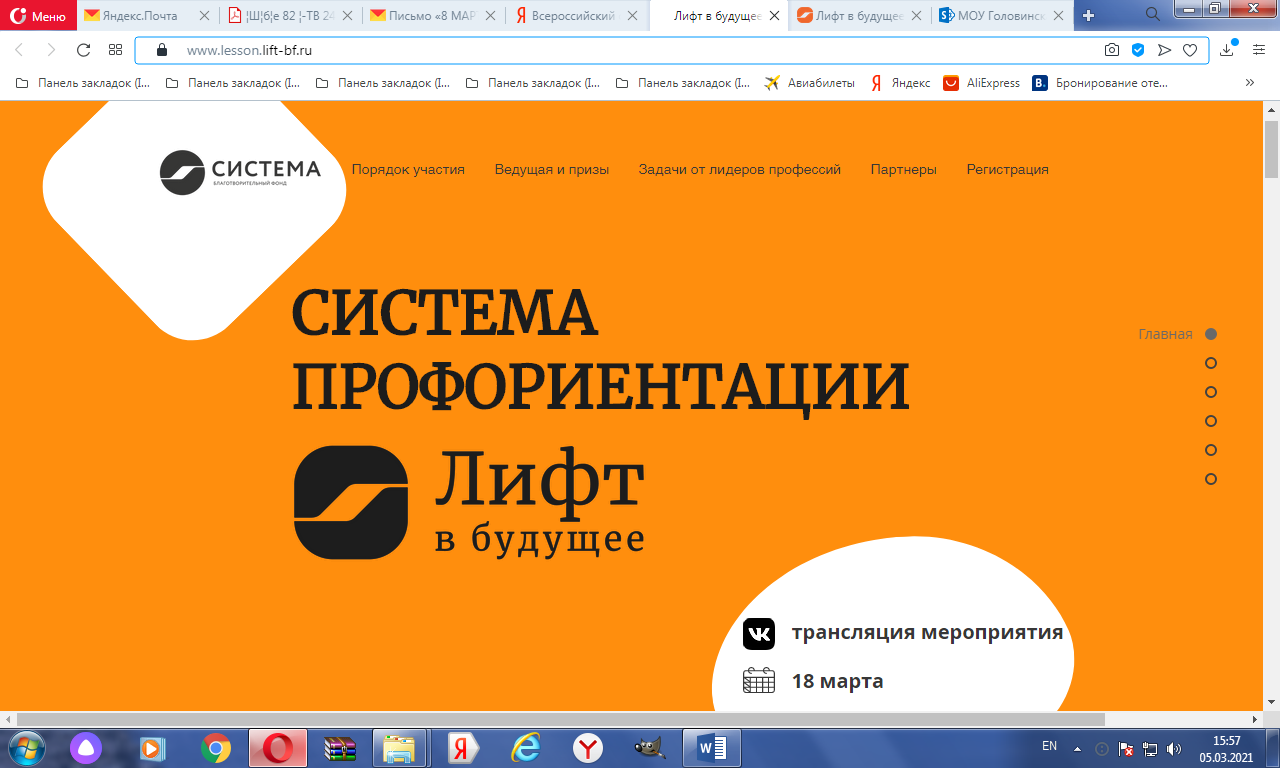The height and width of the screenshot is (768, 1280).
Task: Open the Яндекс bookmark
Action: pos(899,83)
